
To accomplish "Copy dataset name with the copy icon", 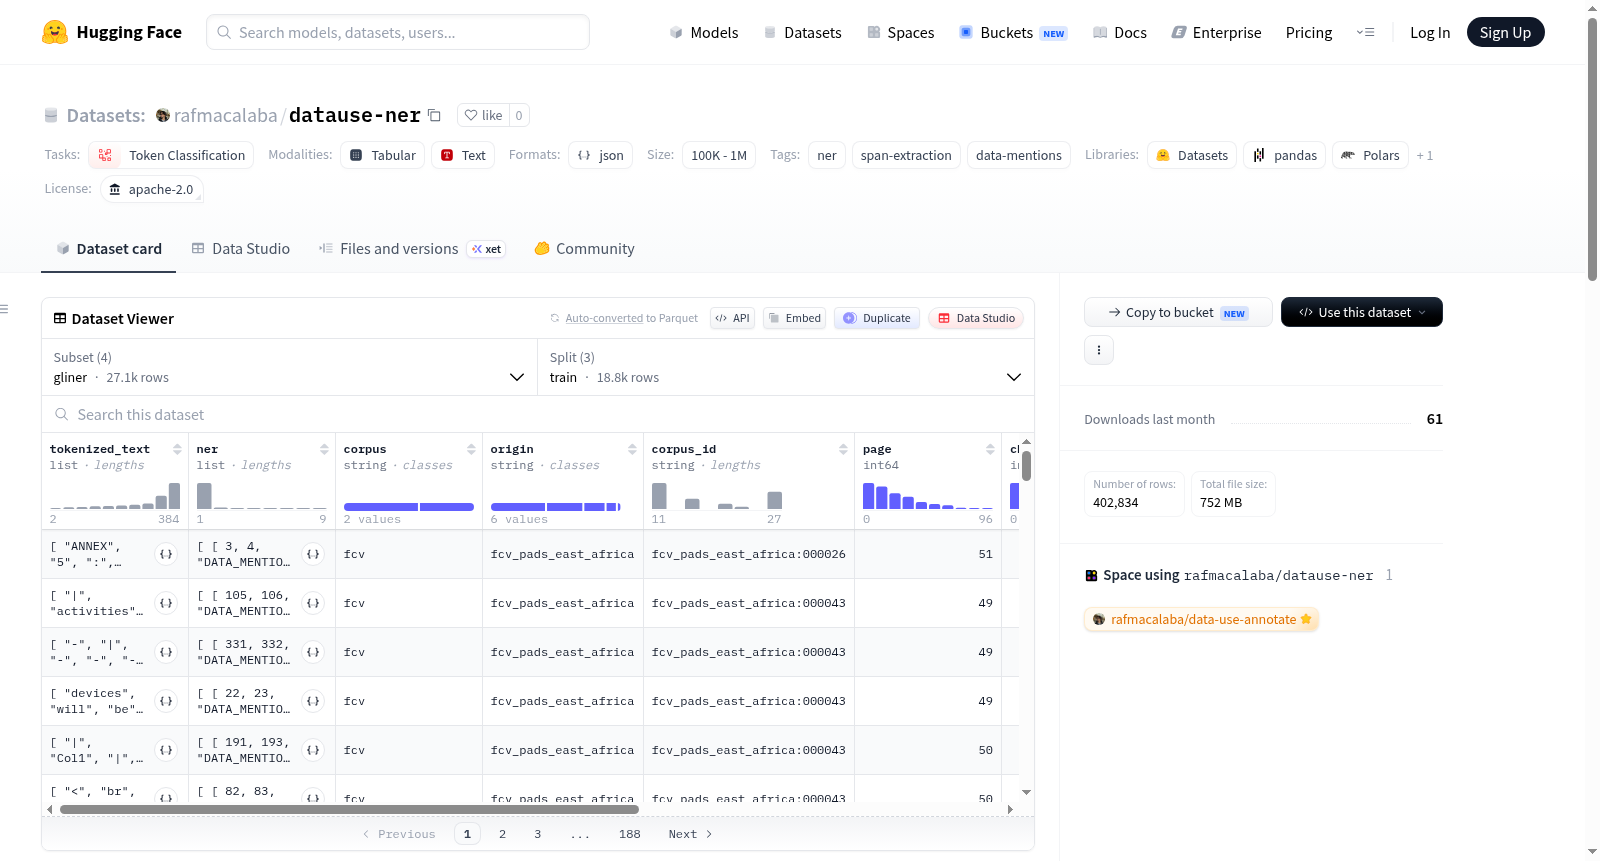I will click(x=434, y=115).
